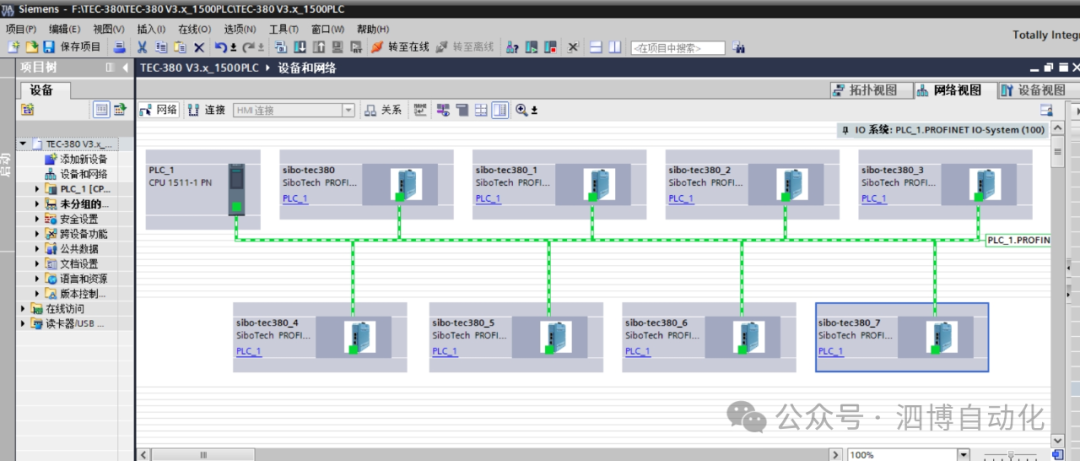Undo the last action
Viewport: 1080px width, 461px height.
click(220, 48)
